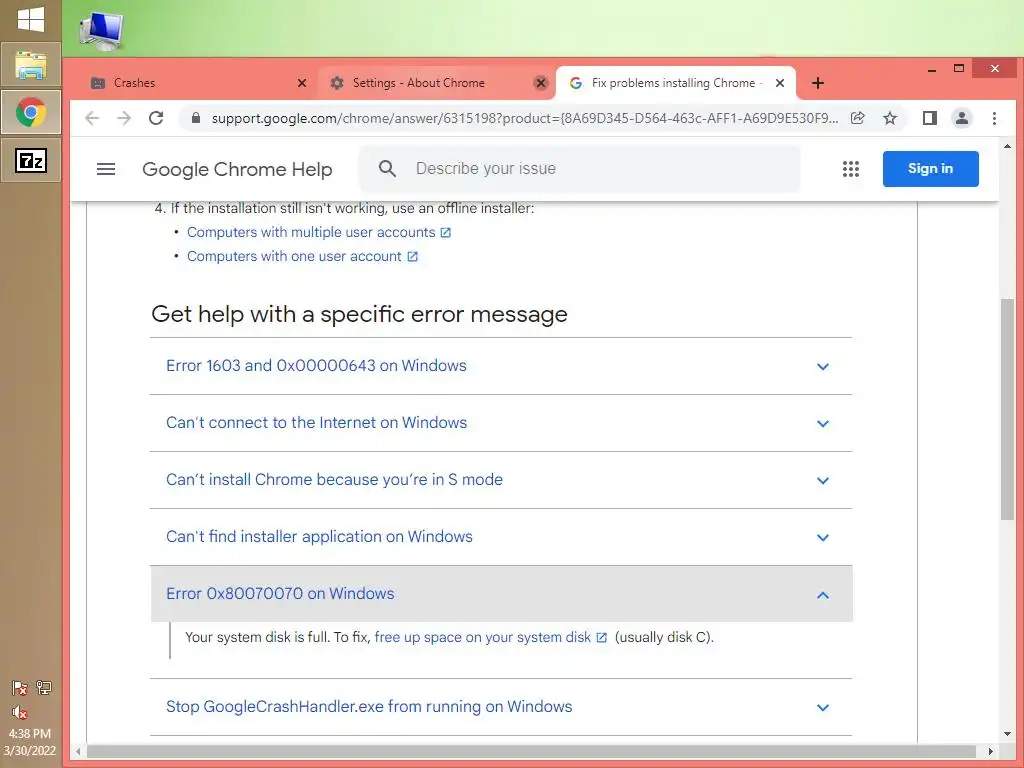Screen dimensions: 1024x768
Task: Click the Your system disk is full text
Action: coord(257,637)
